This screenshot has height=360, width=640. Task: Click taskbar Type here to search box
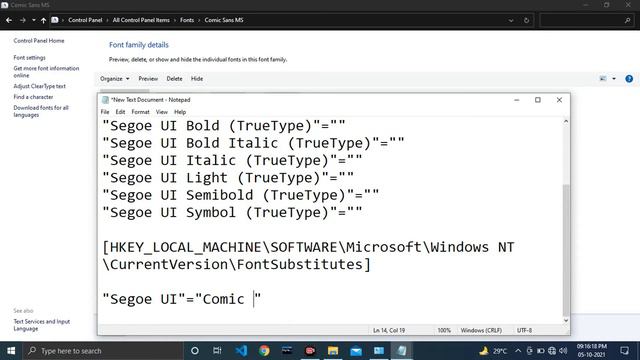[x=102, y=351]
